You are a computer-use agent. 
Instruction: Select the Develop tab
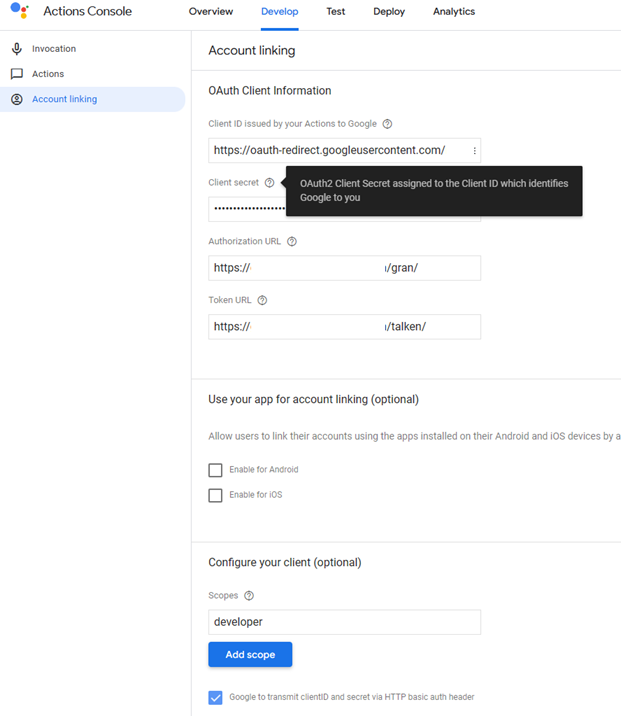(279, 11)
